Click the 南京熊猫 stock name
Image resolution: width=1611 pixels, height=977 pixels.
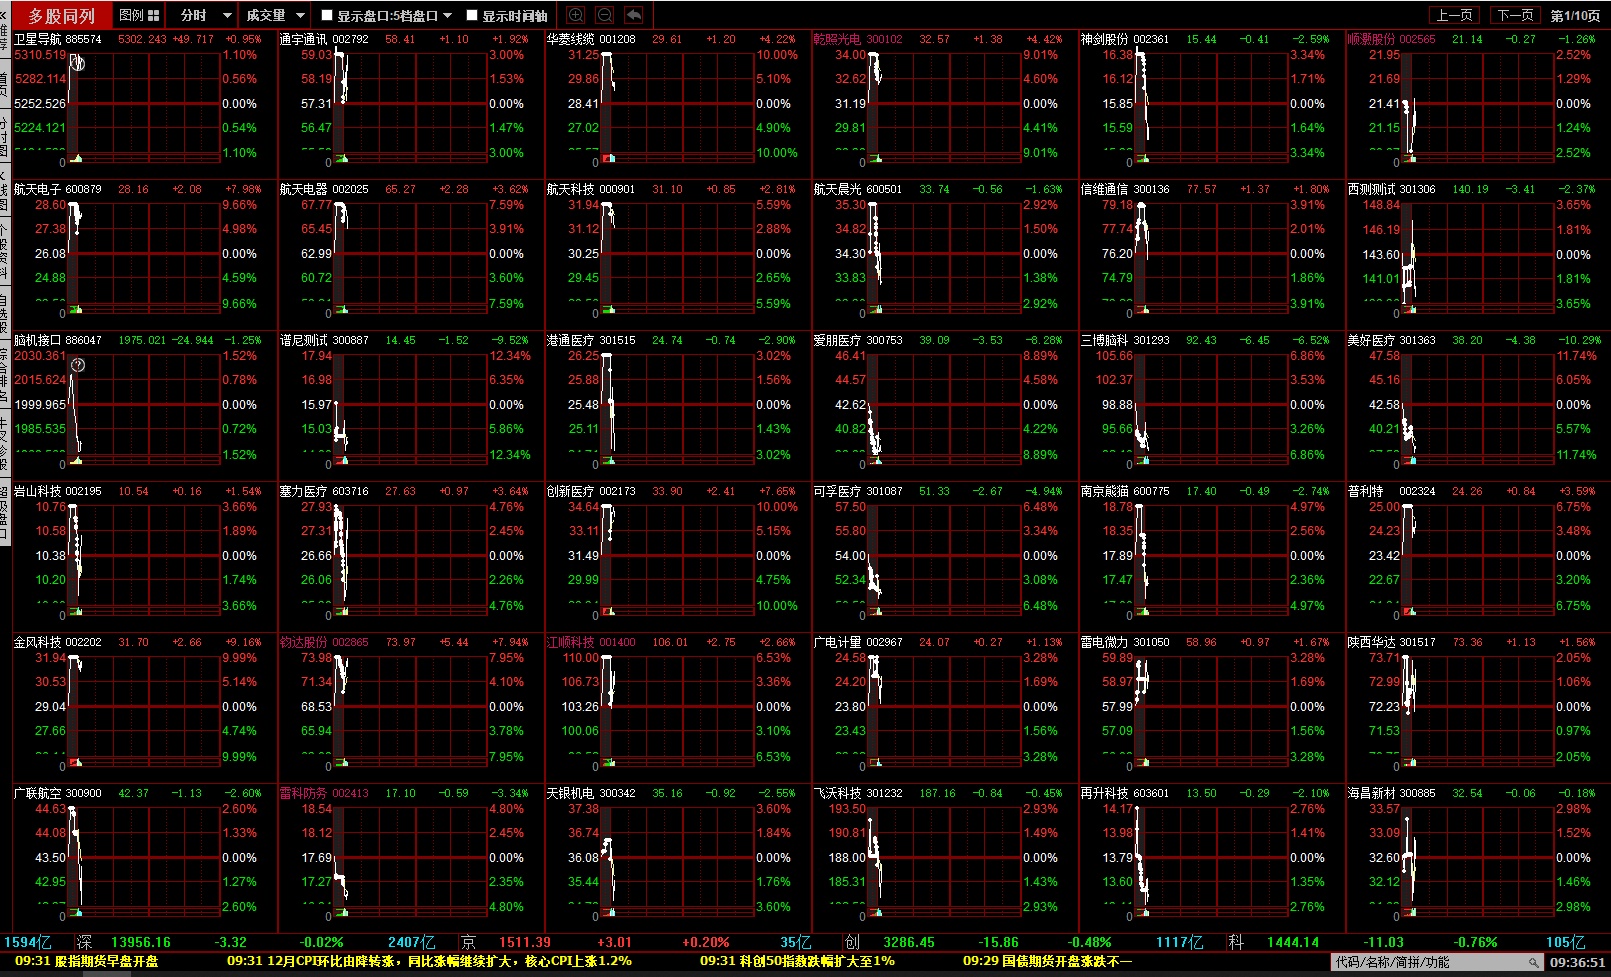pyautogui.click(x=1105, y=491)
